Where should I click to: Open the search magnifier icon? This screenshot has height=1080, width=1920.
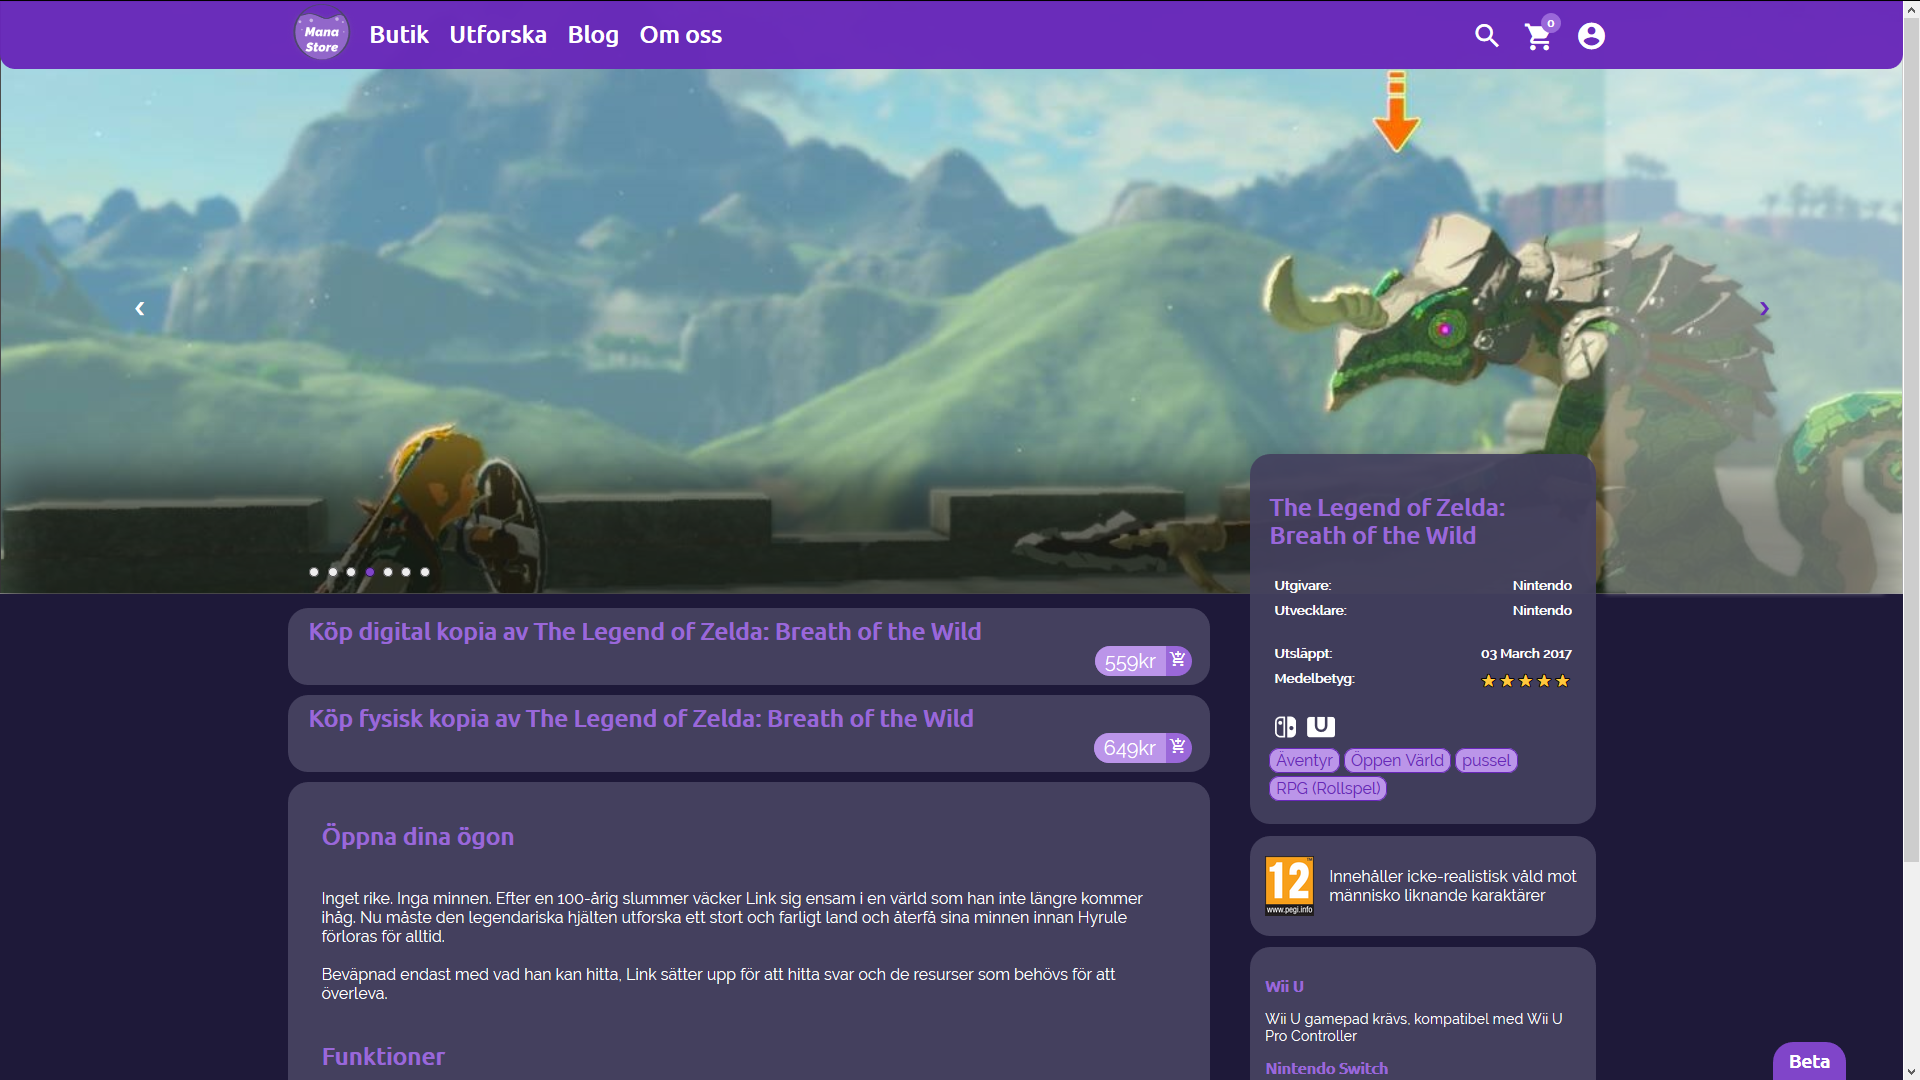click(1486, 36)
